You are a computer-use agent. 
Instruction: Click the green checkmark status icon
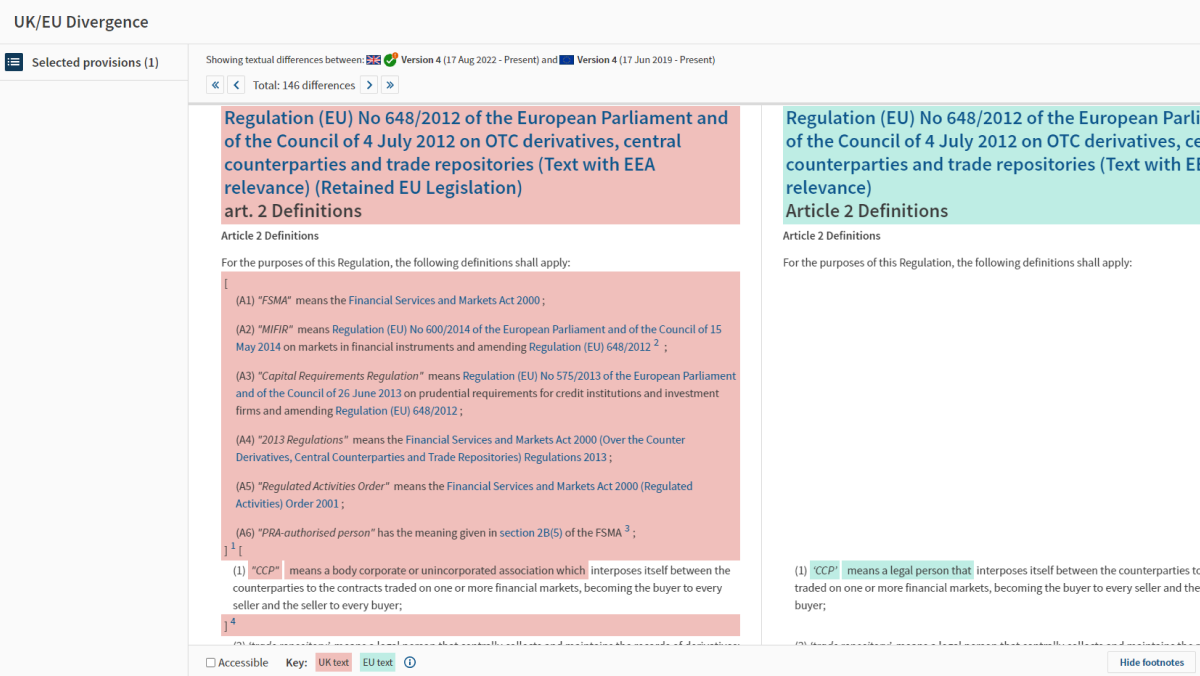[x=390, y=60]
